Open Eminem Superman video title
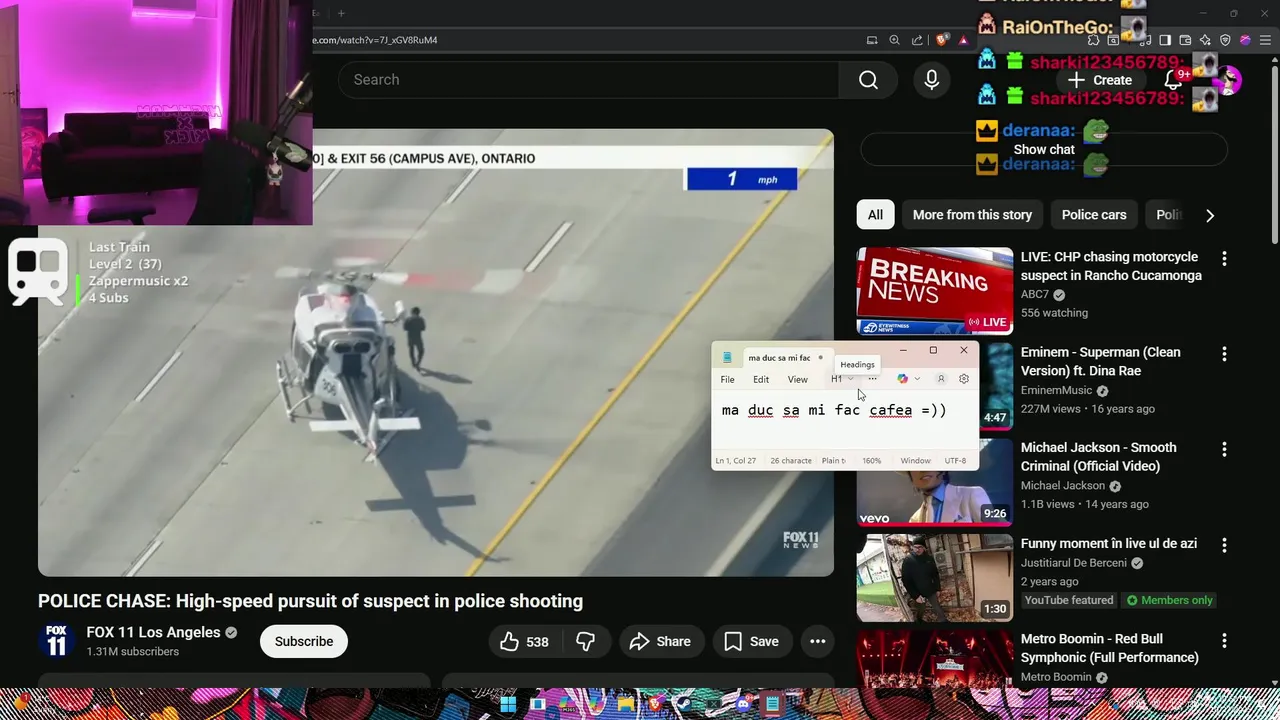This screenshot has height=720, width=1280. [1100, 361]
